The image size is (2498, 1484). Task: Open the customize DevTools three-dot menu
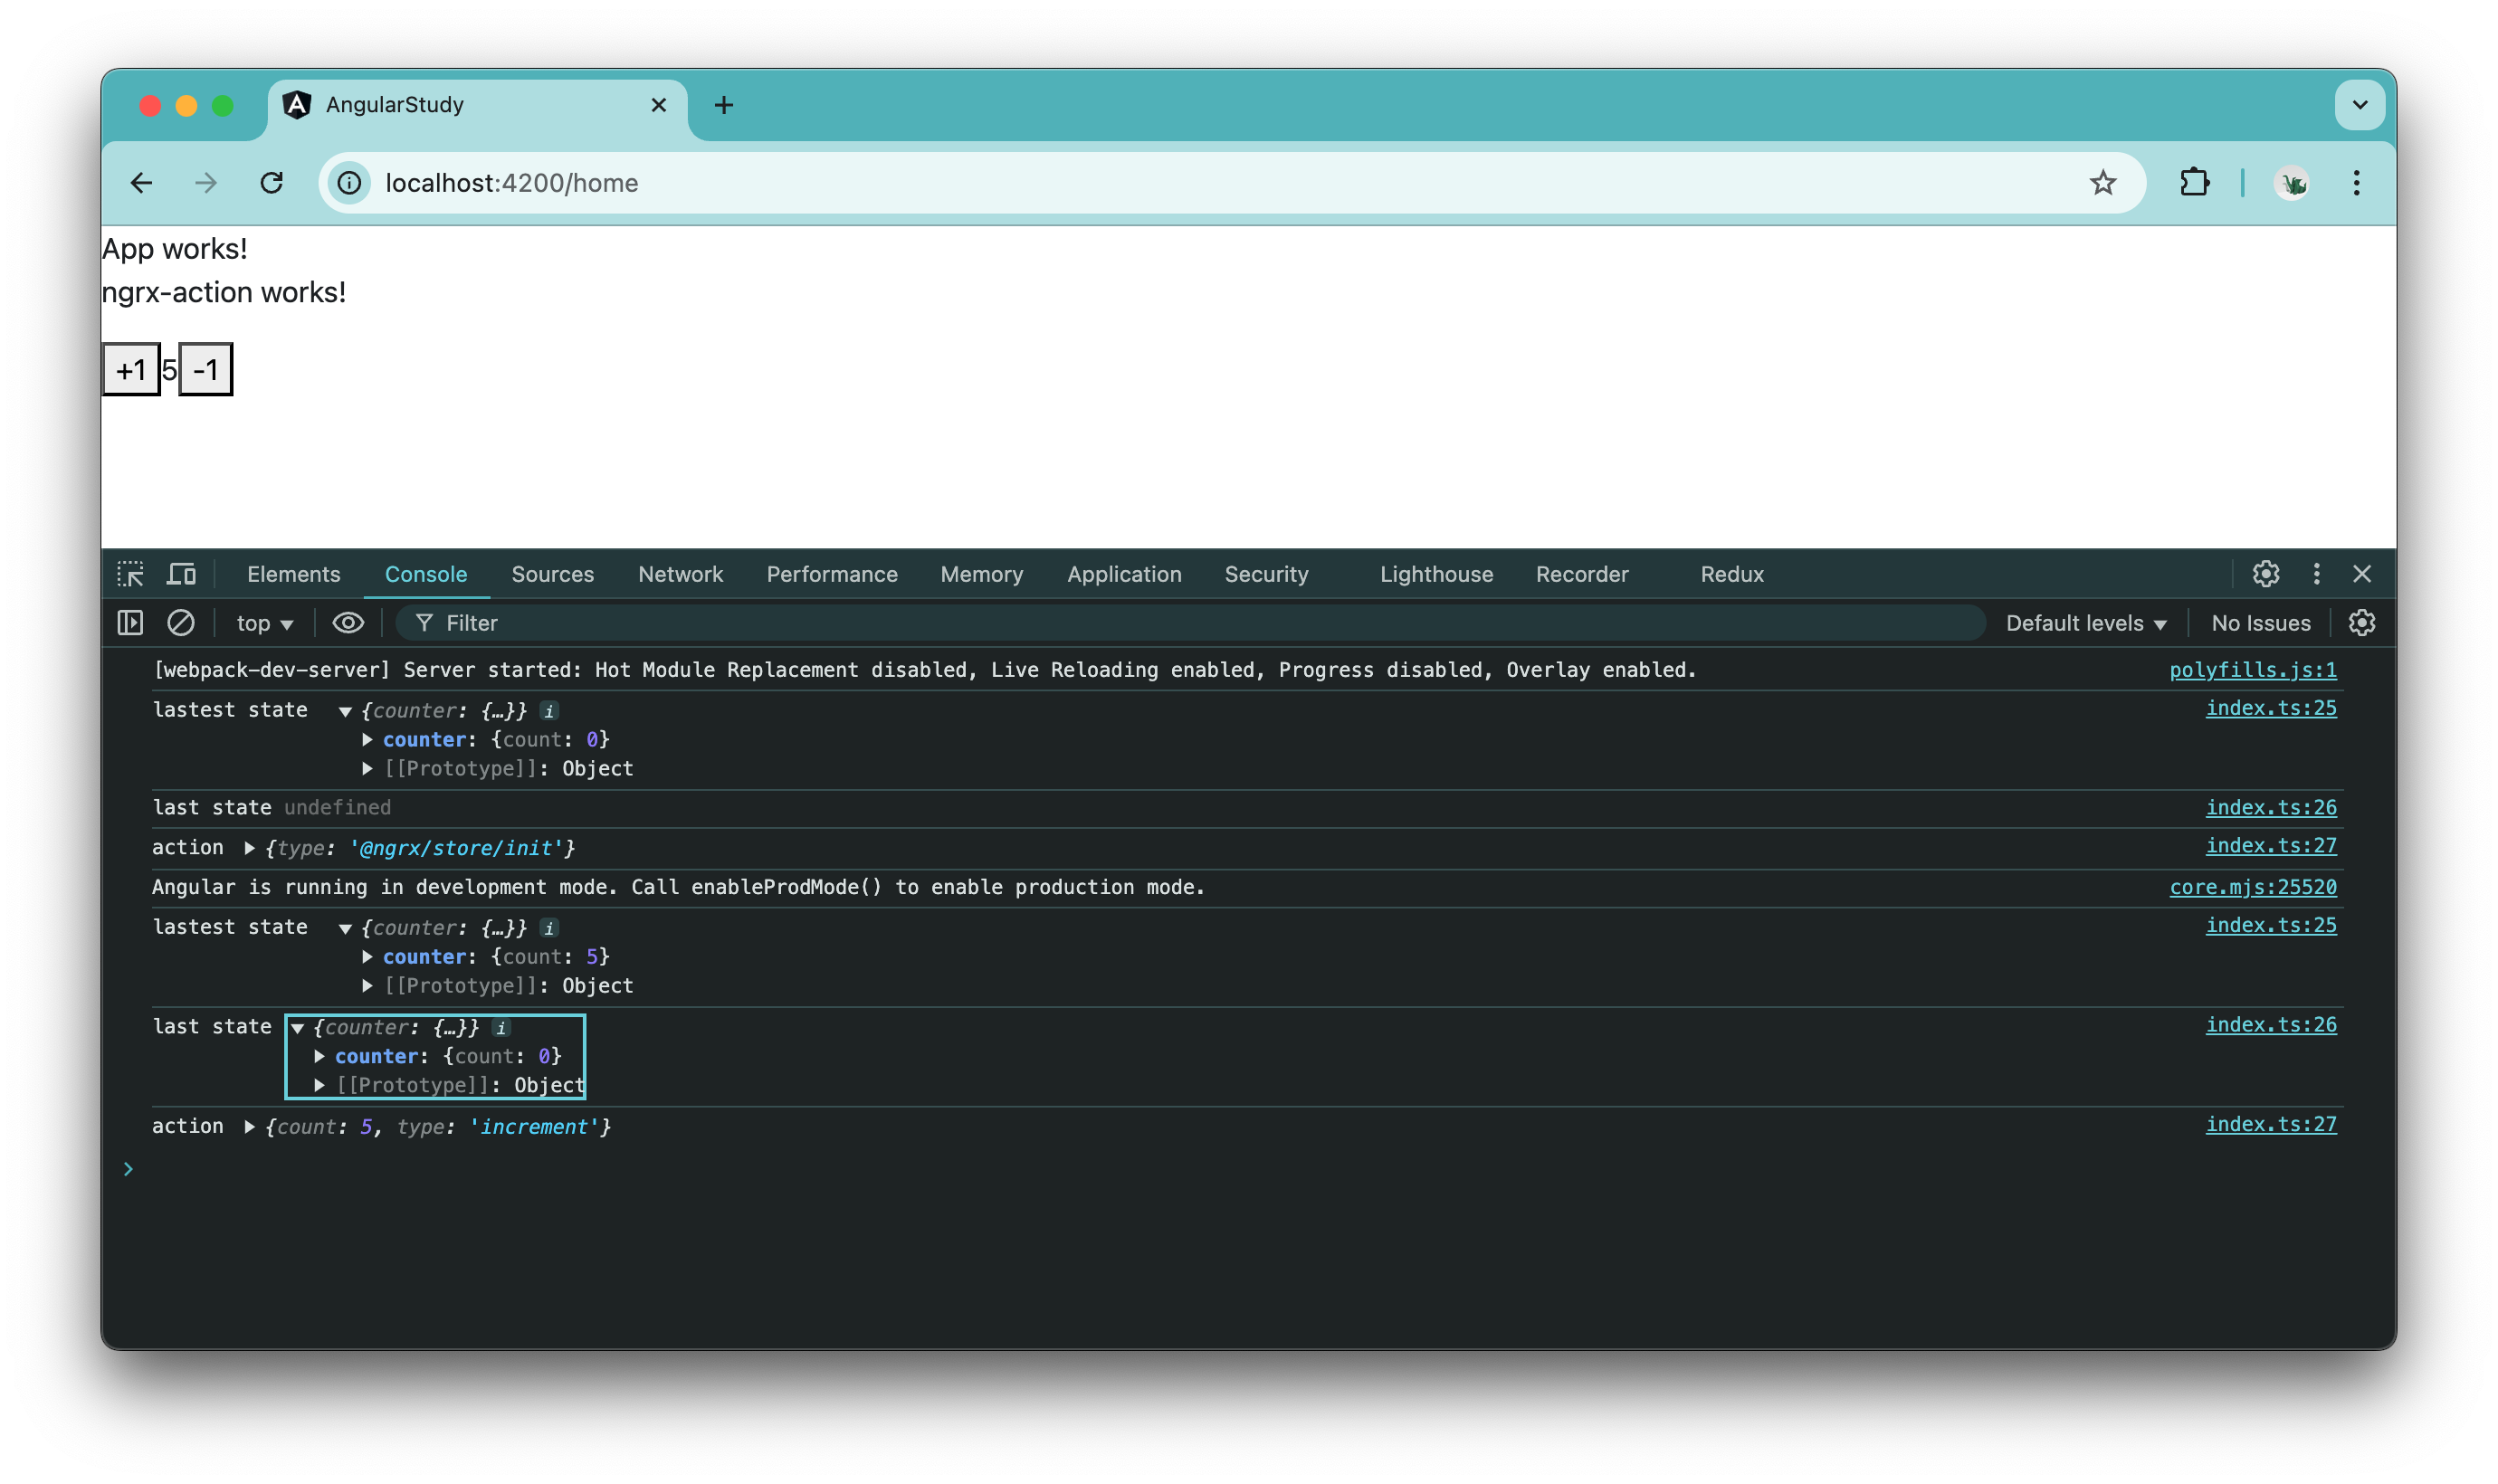pyautogui.click(x=2318, y=574)
